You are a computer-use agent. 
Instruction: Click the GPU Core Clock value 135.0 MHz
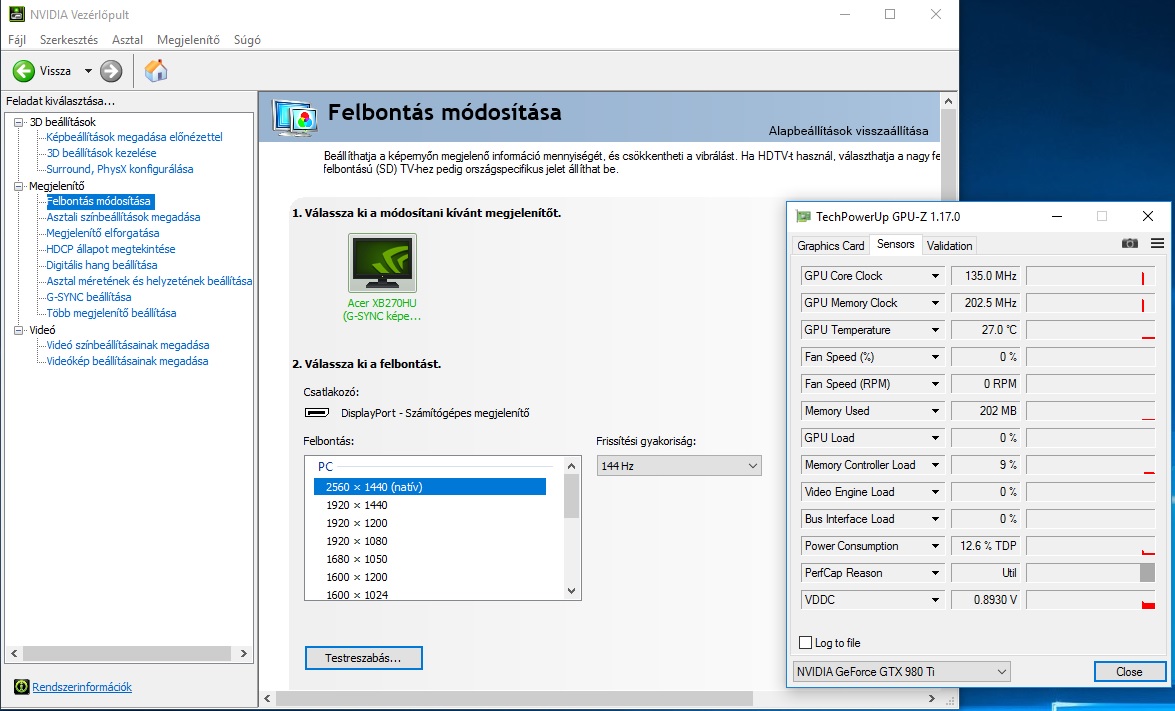tap(984, 276)
